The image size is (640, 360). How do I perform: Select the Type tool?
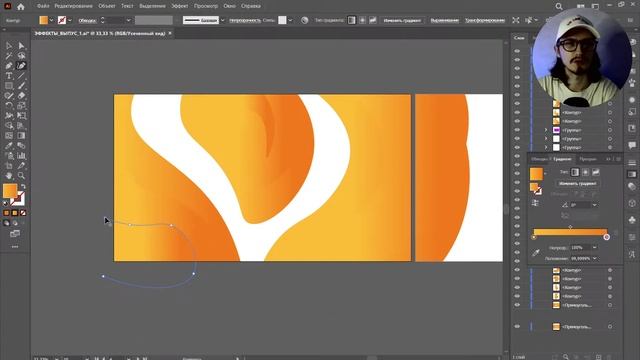[x=9, y=76]
